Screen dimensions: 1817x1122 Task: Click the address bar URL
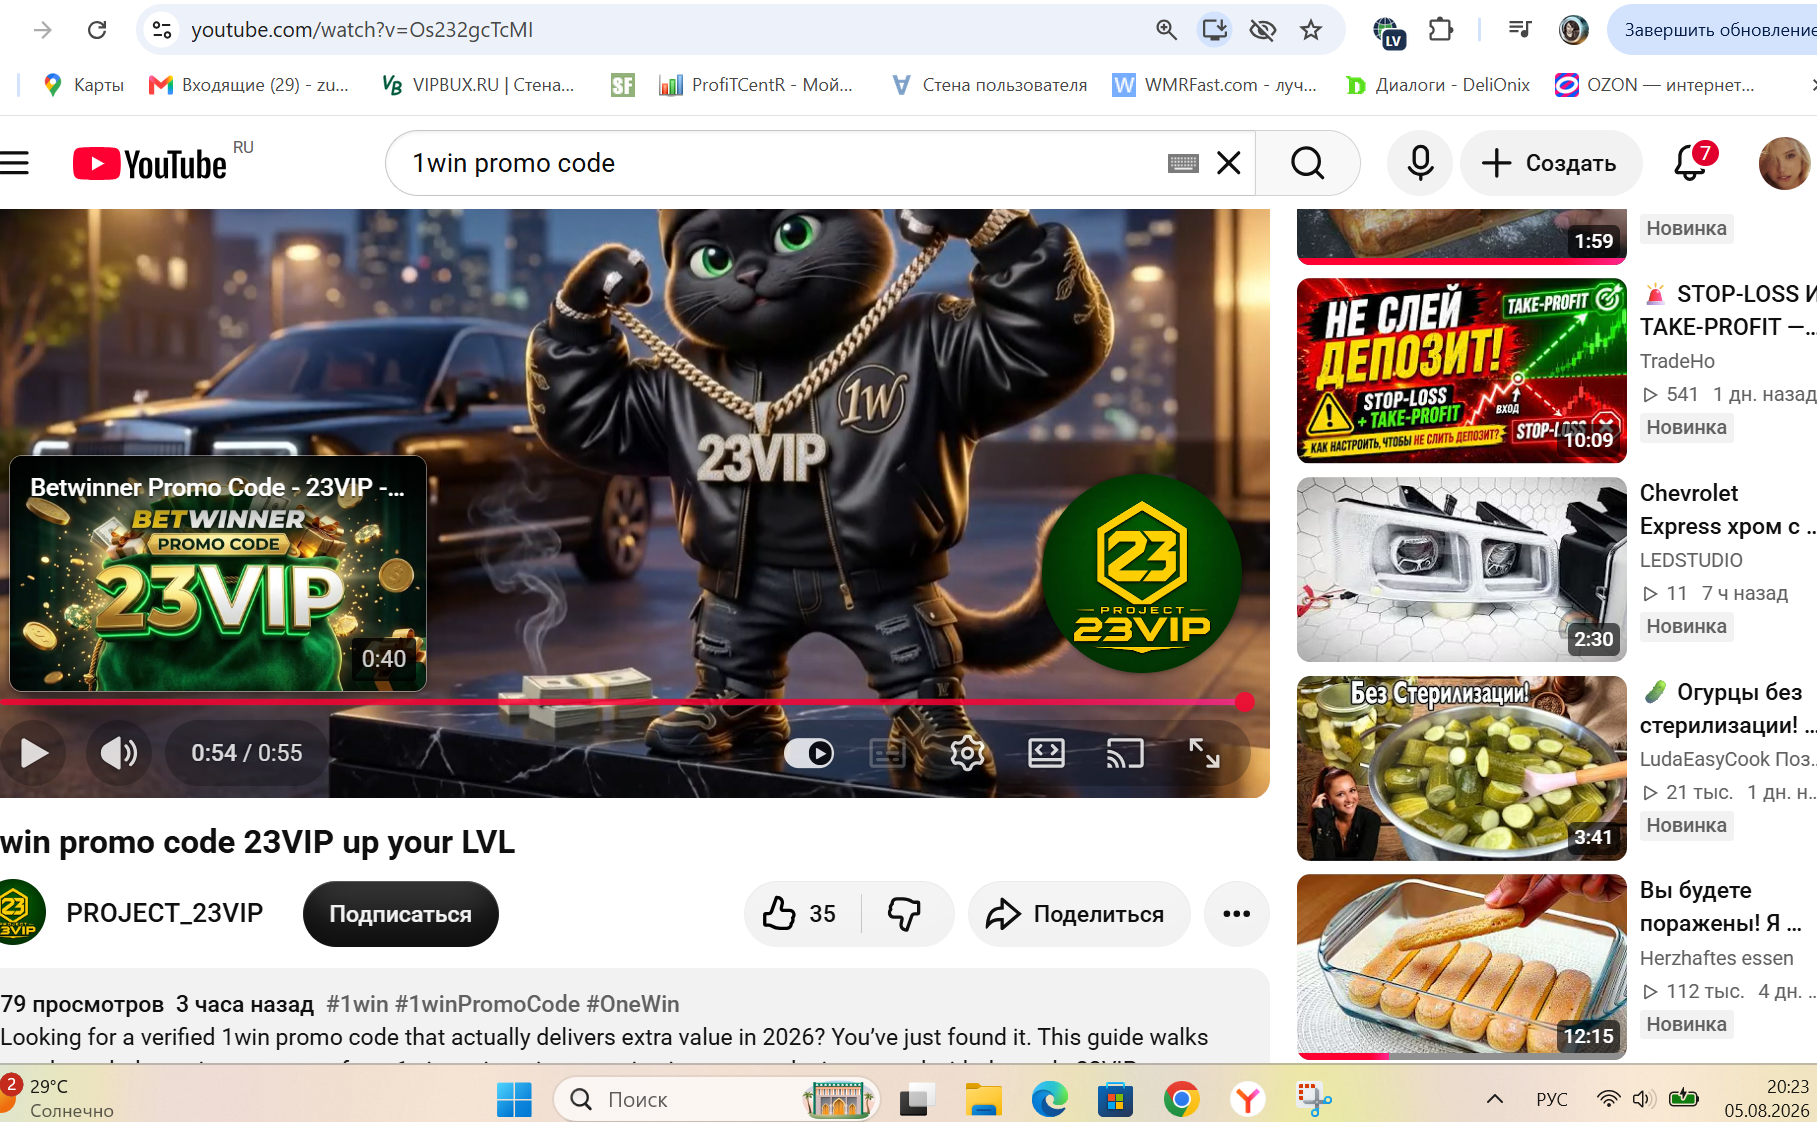tap(362, 30)
